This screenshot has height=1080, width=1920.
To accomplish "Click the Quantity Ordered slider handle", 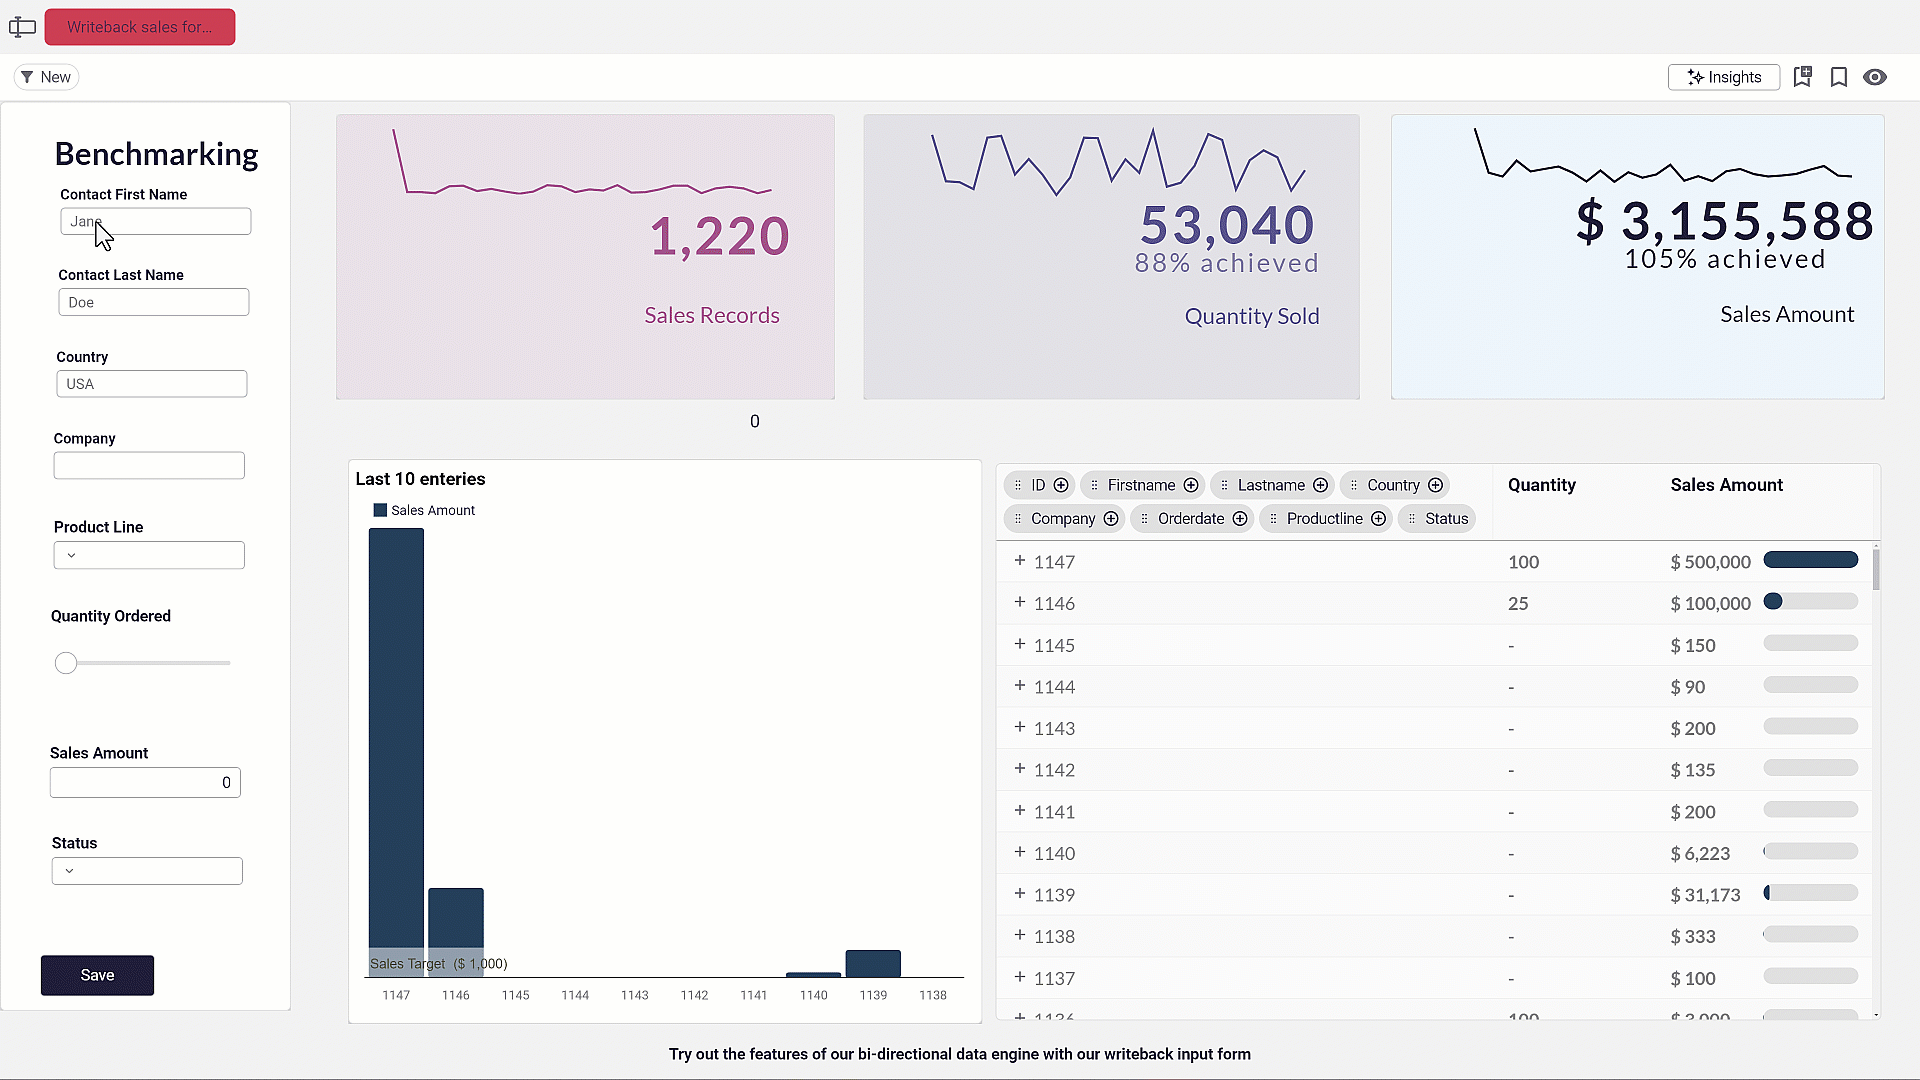I will tap(66, 663).
